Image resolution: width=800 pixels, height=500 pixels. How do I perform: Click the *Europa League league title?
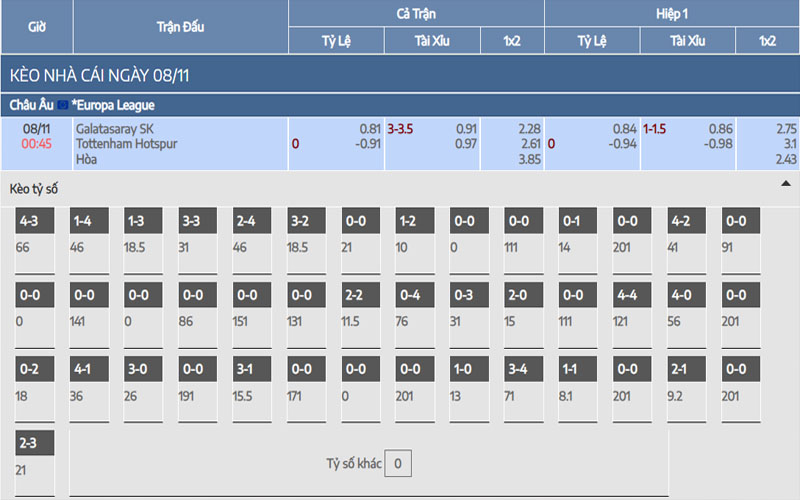coord(114,105)
